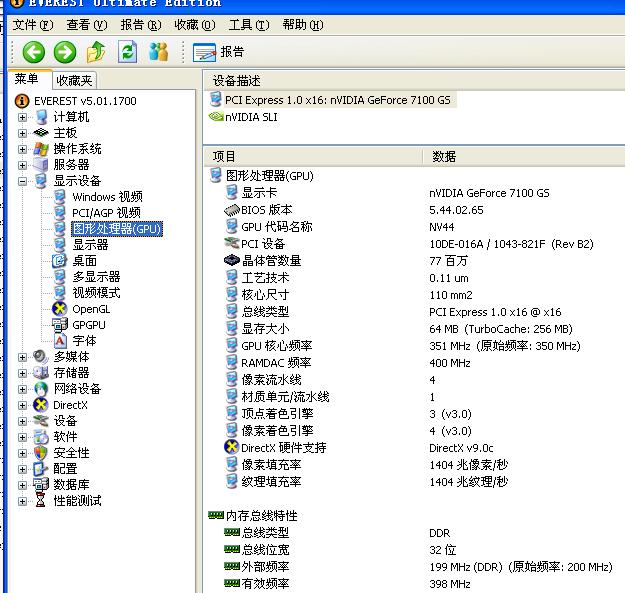The width and height of the screenshot is (625, 593).
Task: Select the OpenGL icon in the tree
Action: [x=59, y=309]
